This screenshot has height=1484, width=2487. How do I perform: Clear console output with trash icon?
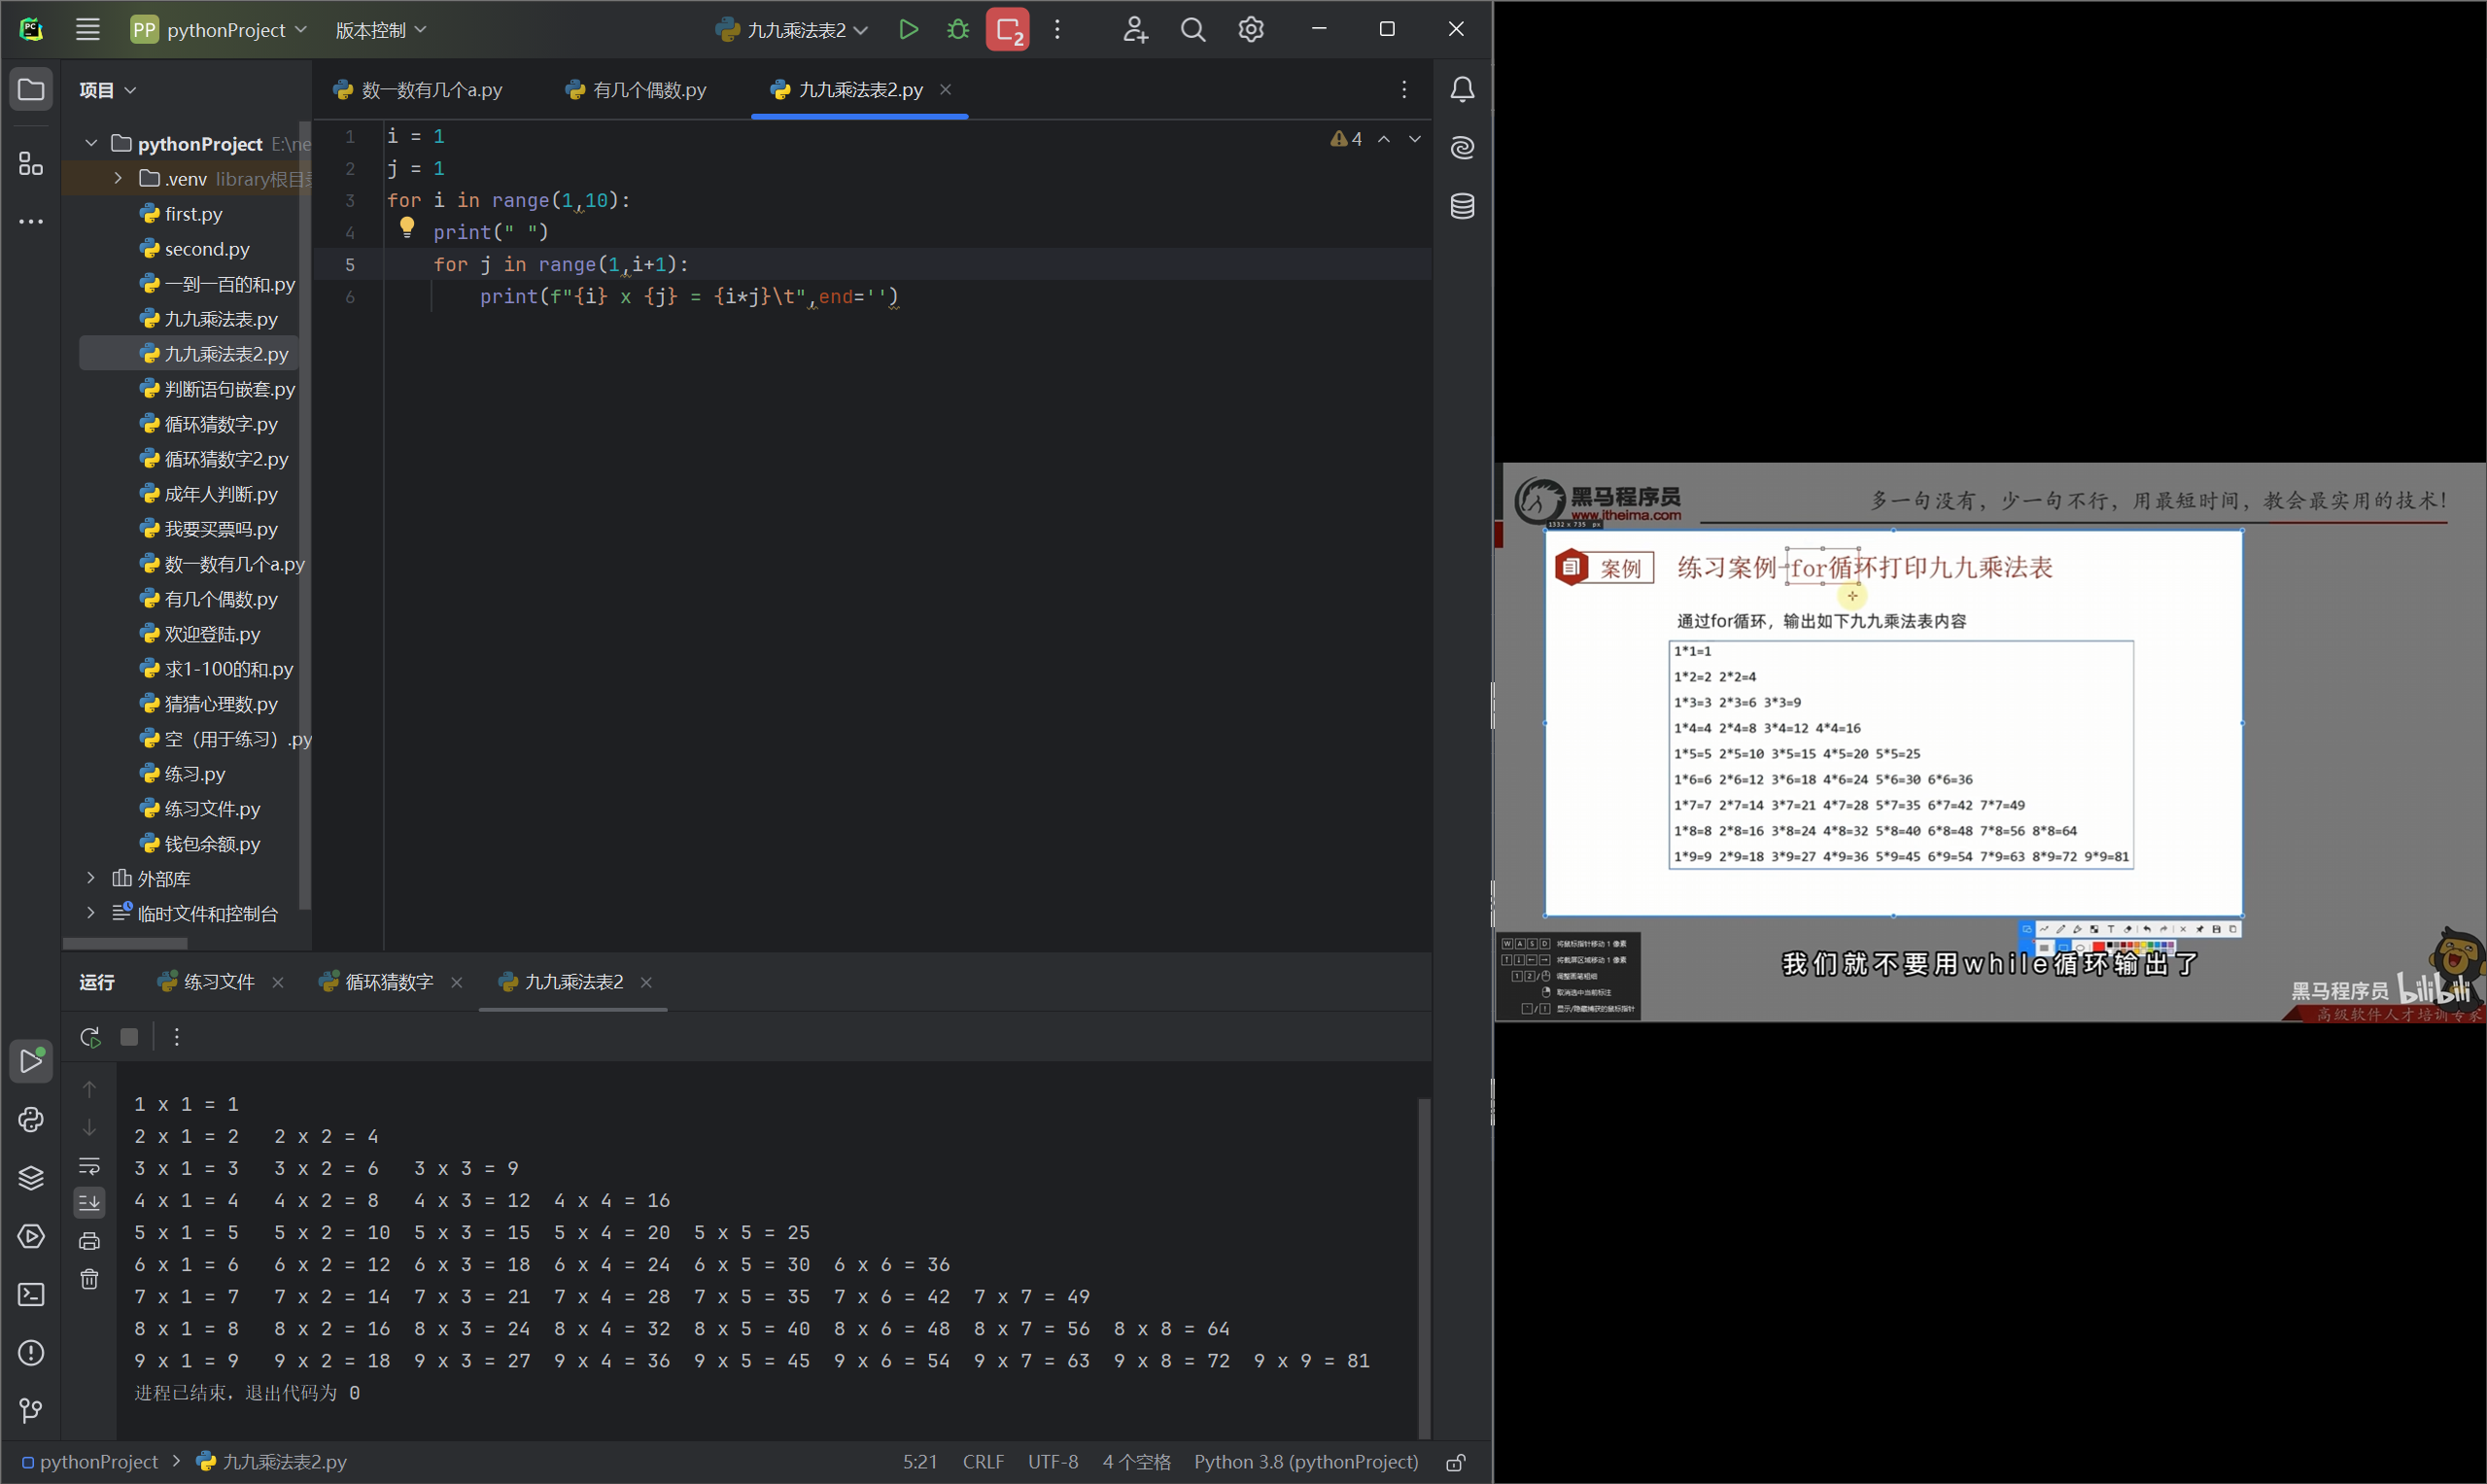pos(89,1279)
